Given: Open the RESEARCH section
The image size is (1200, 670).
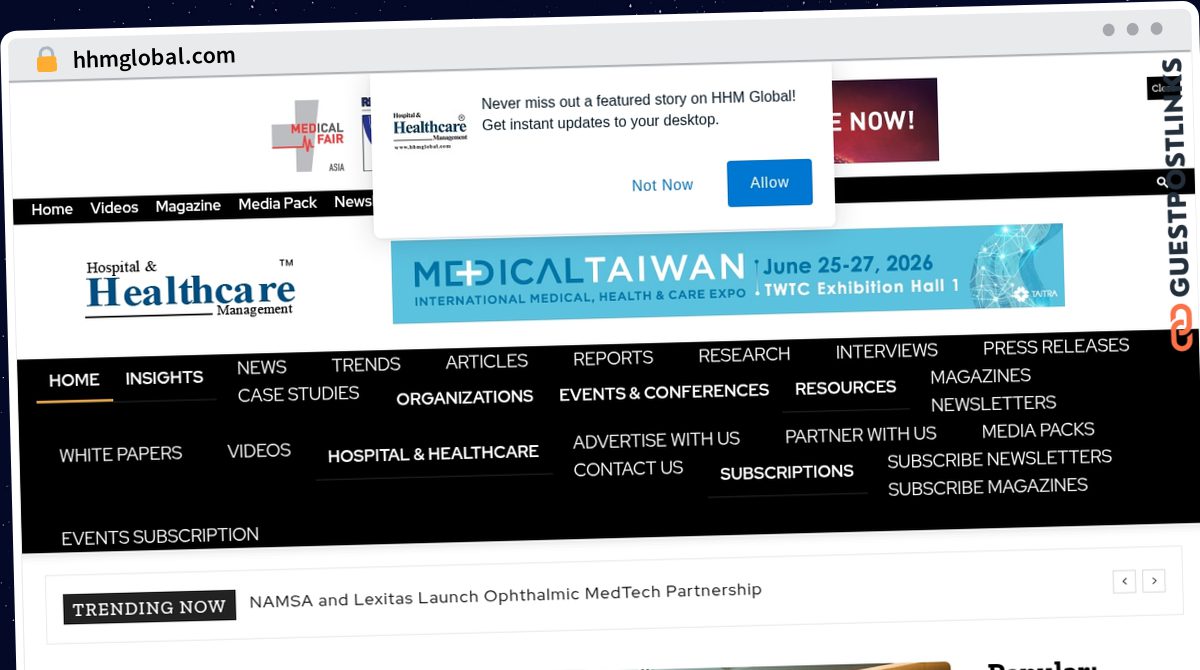Looking at the screenshot, I should [744, 355].
